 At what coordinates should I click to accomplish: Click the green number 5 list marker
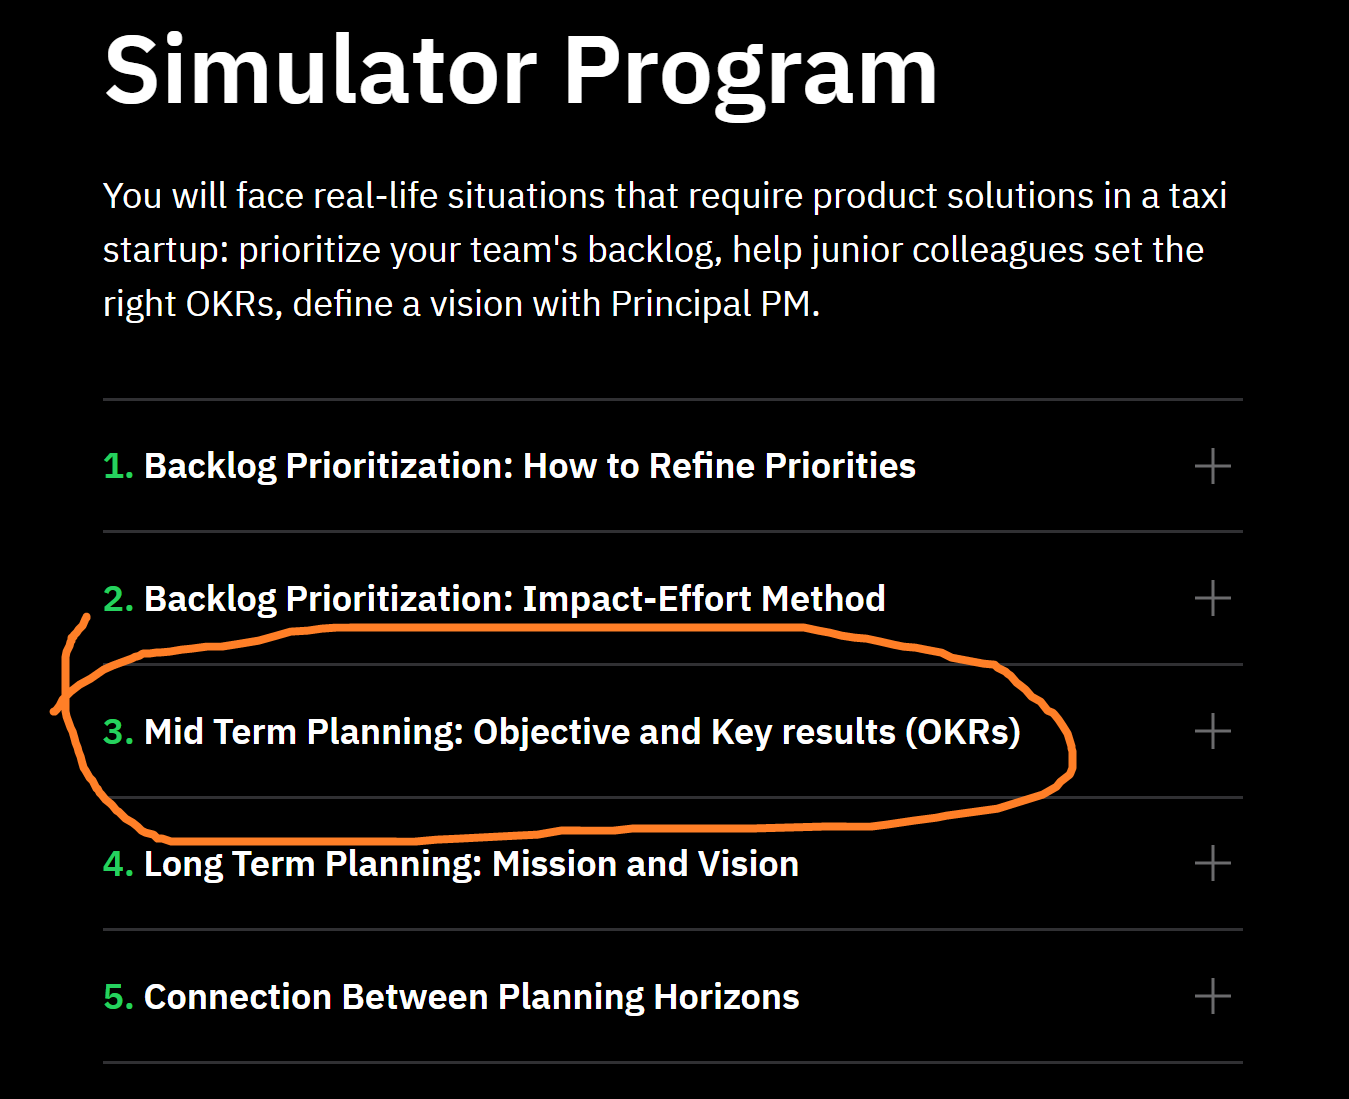(117, 996)
